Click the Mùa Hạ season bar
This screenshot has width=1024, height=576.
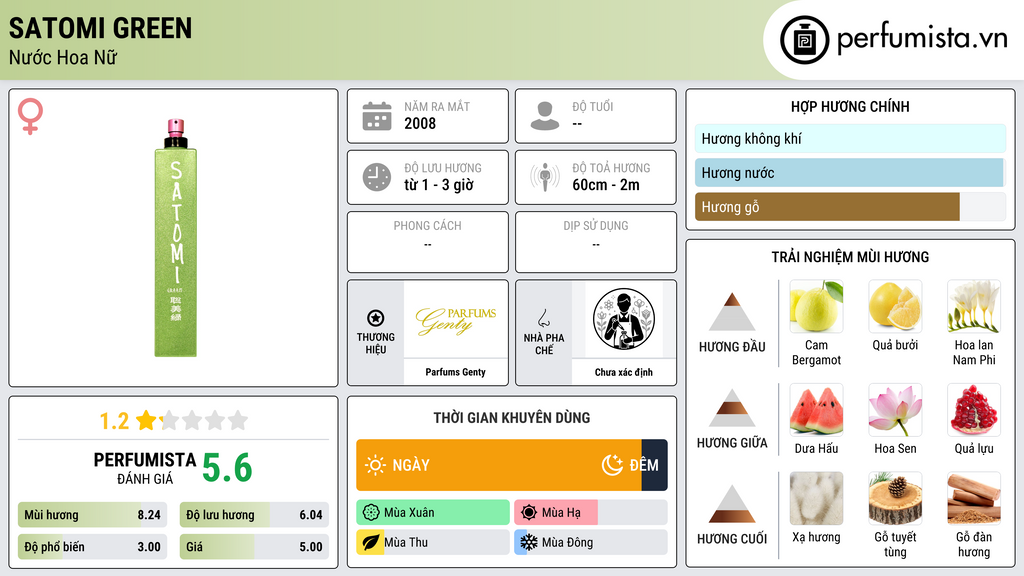tap(590, 512)
